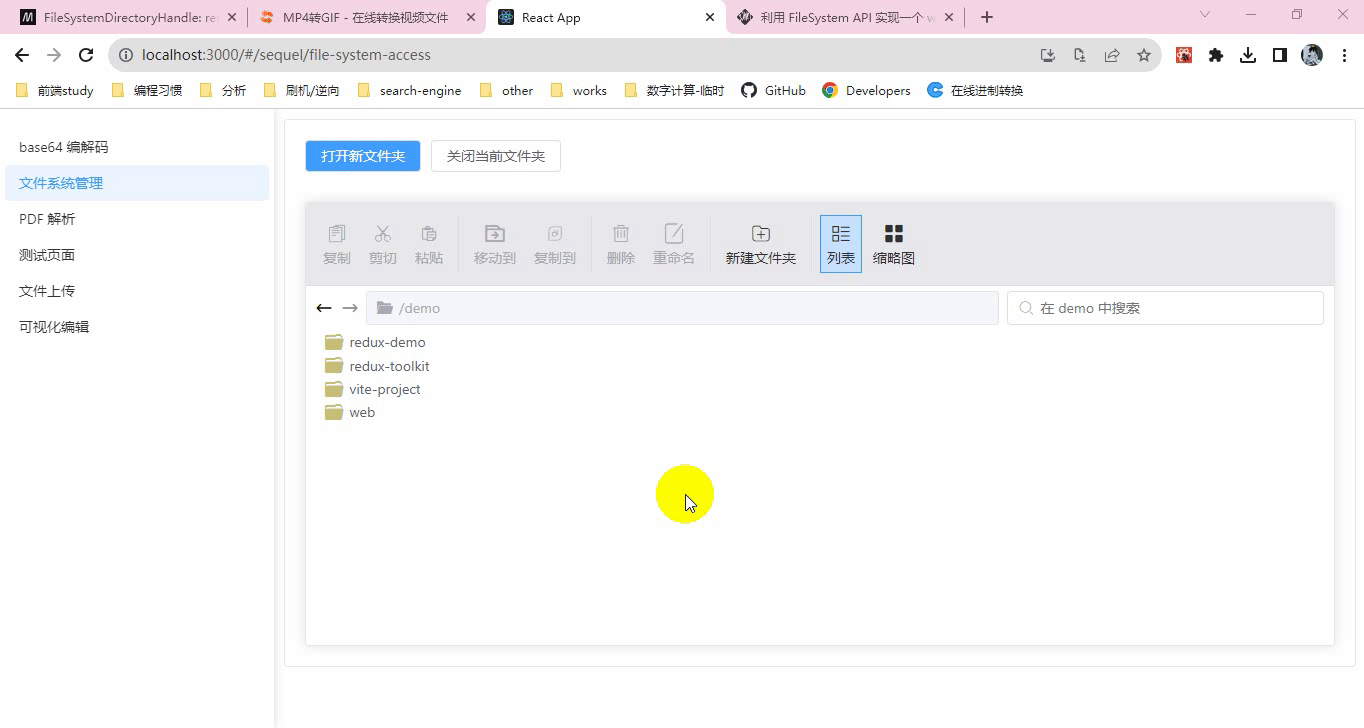Reload the page

(x=86, y=55)
